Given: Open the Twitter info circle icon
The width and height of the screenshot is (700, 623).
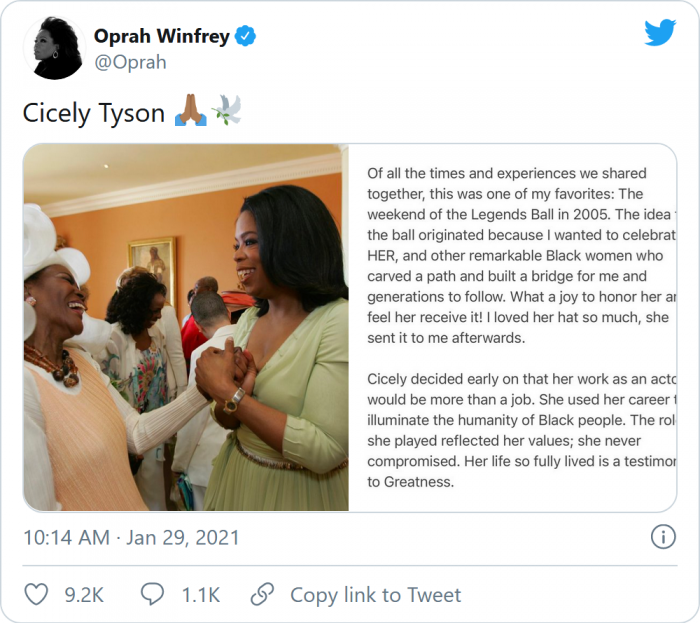Looking at the screenshot, I should 663,537.
